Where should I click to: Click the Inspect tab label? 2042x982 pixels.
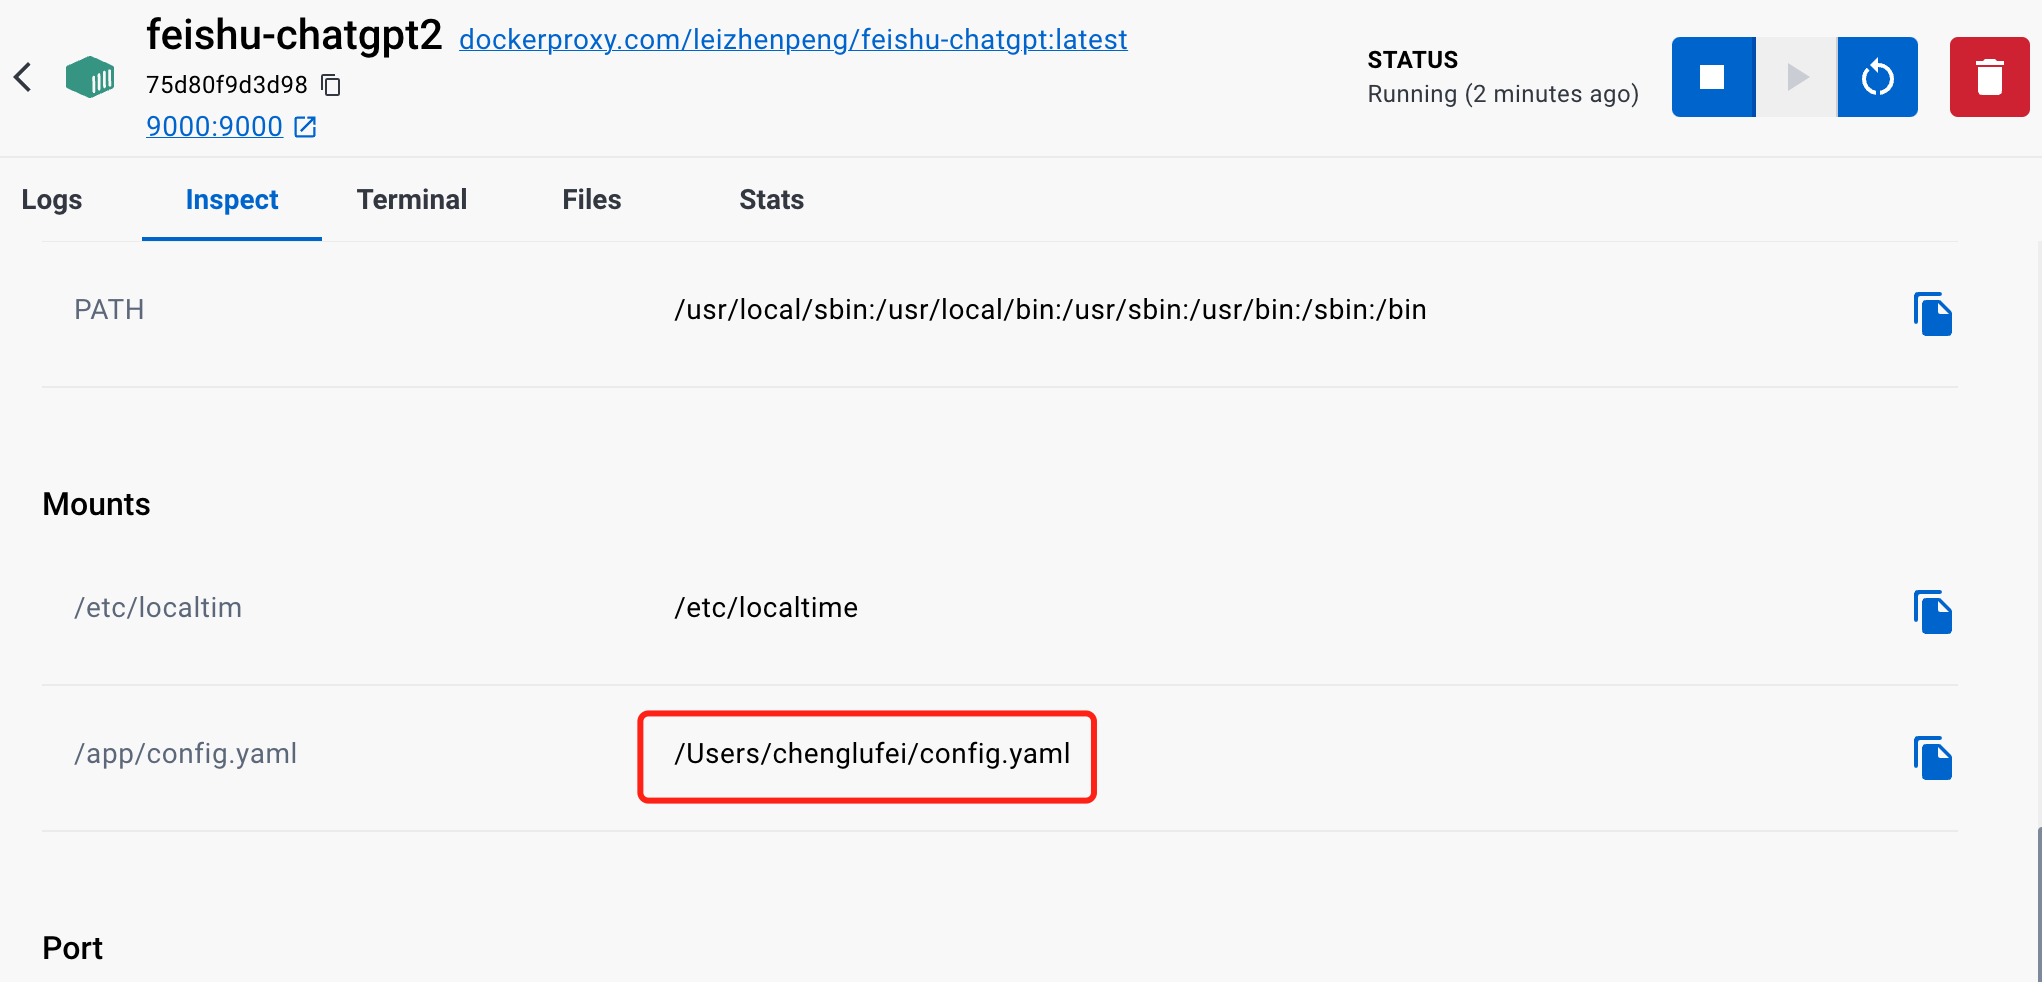coord(231,199)
